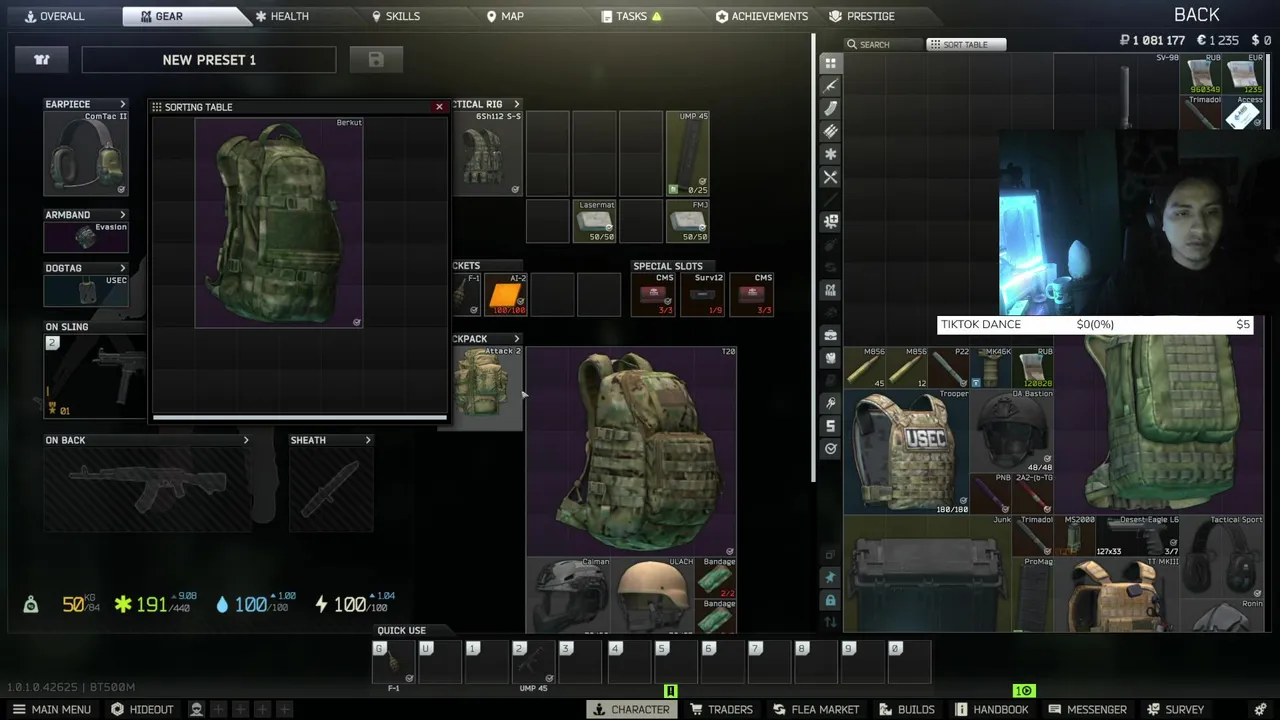
Task: Open the Overall tab
Action: click(x=54, y=16)
